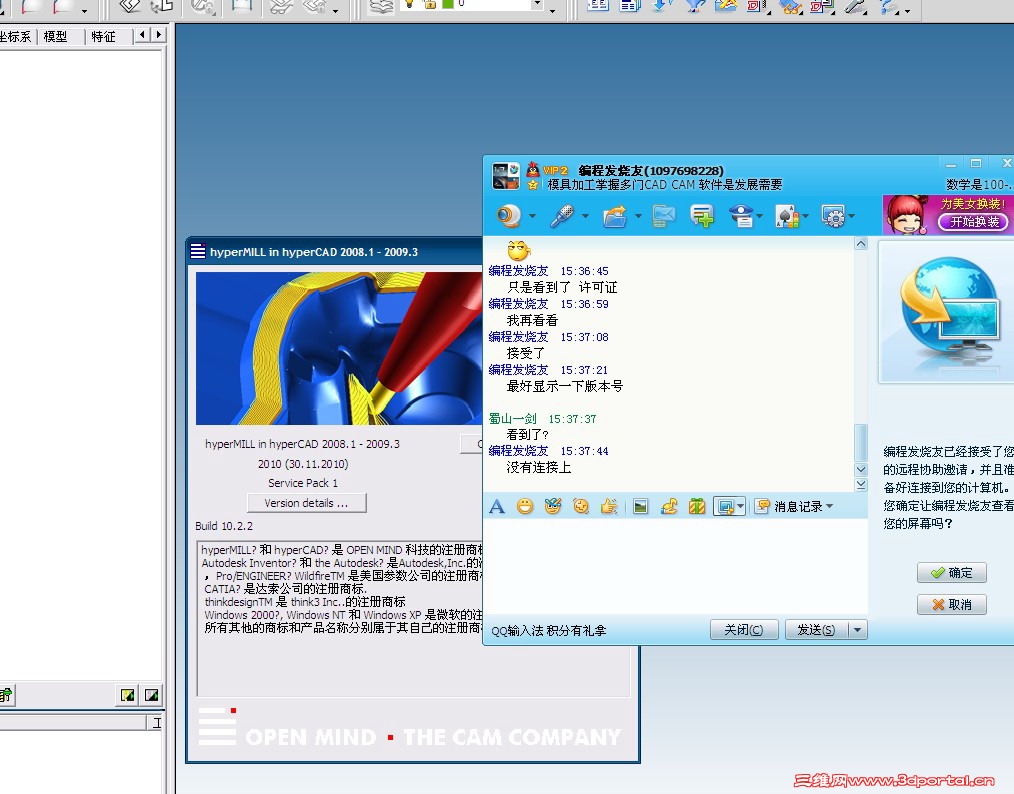The image size is (1014, 794).
Task: Open font settings letter A icon
Action: [x=497, y=506]
